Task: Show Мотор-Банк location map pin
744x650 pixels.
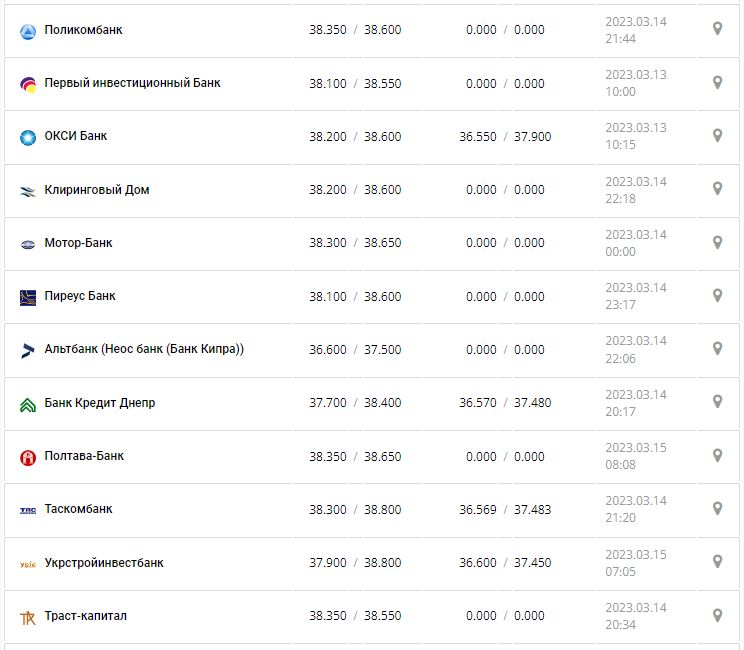Action: pos(717,242)
